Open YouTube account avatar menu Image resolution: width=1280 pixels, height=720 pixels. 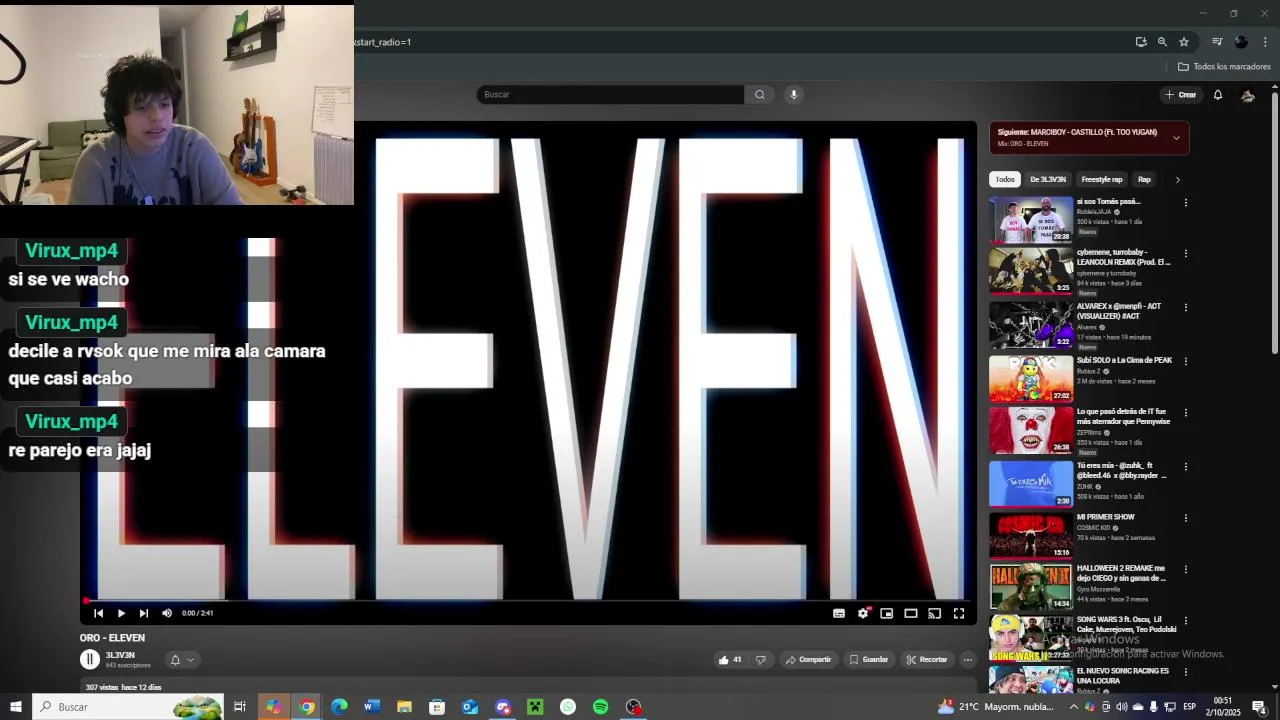1248,95
